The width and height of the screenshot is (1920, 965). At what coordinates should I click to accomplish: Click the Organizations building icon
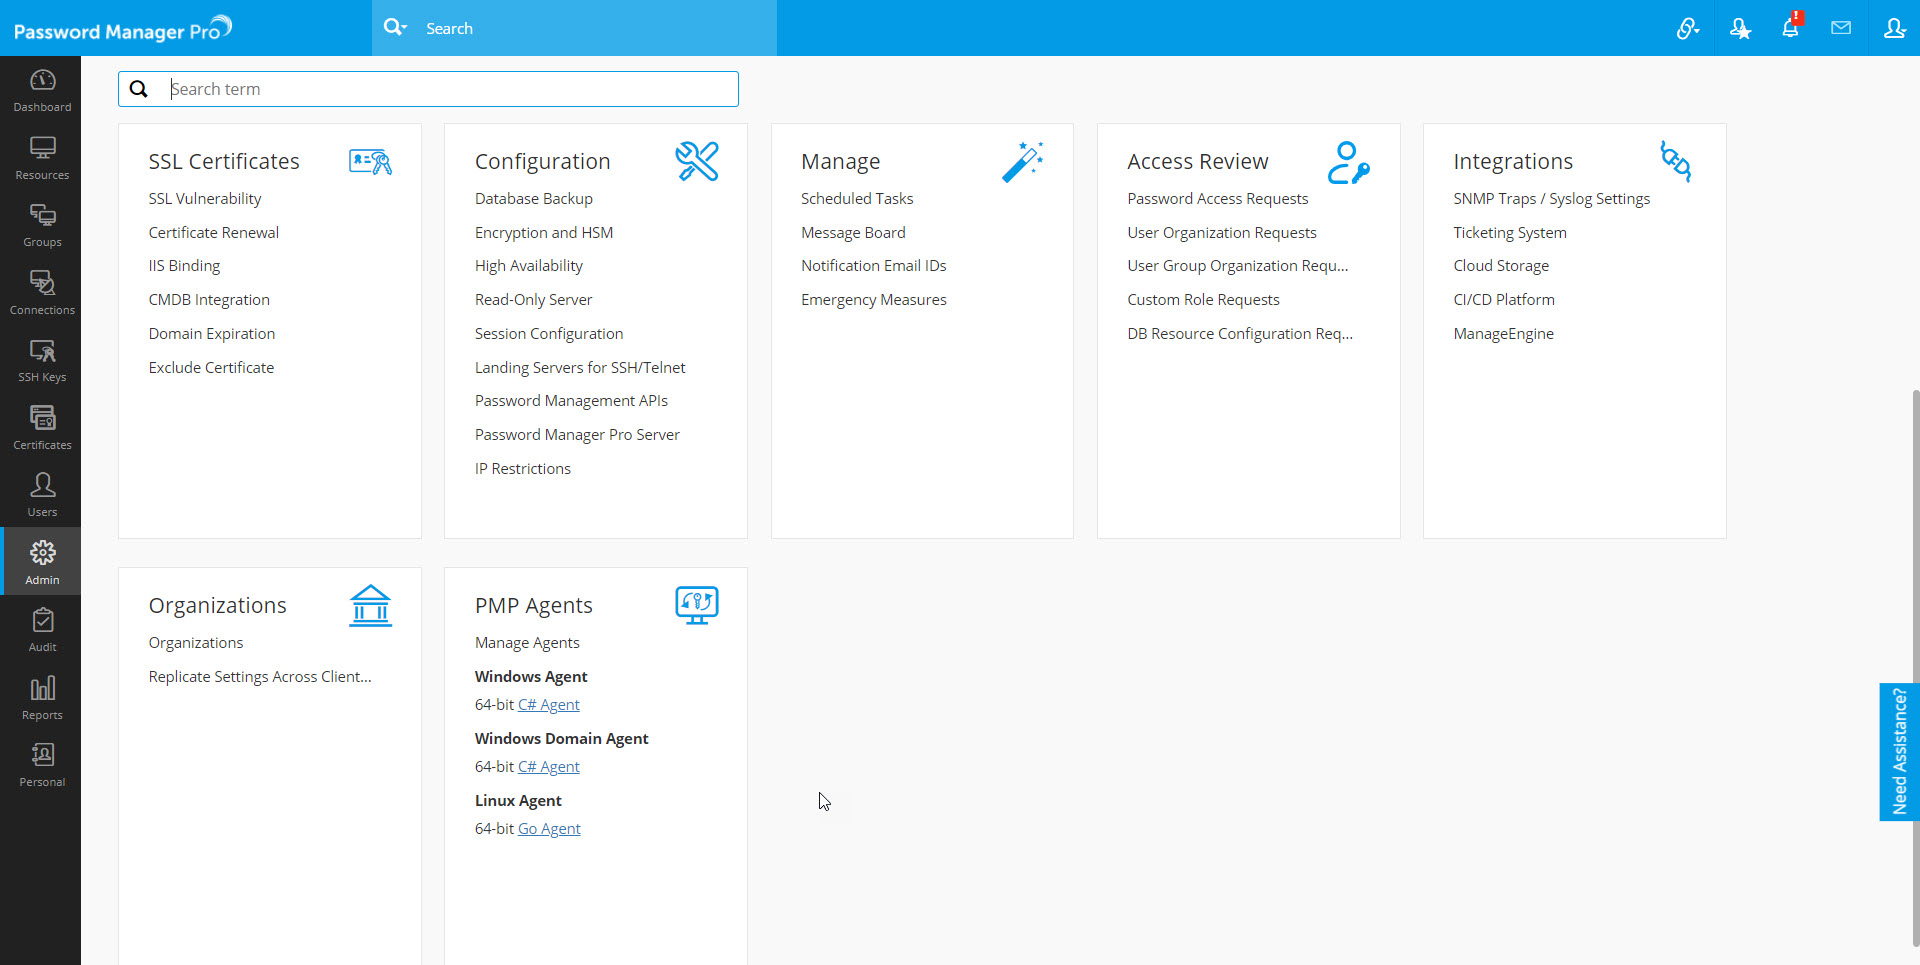coord(370,605)
